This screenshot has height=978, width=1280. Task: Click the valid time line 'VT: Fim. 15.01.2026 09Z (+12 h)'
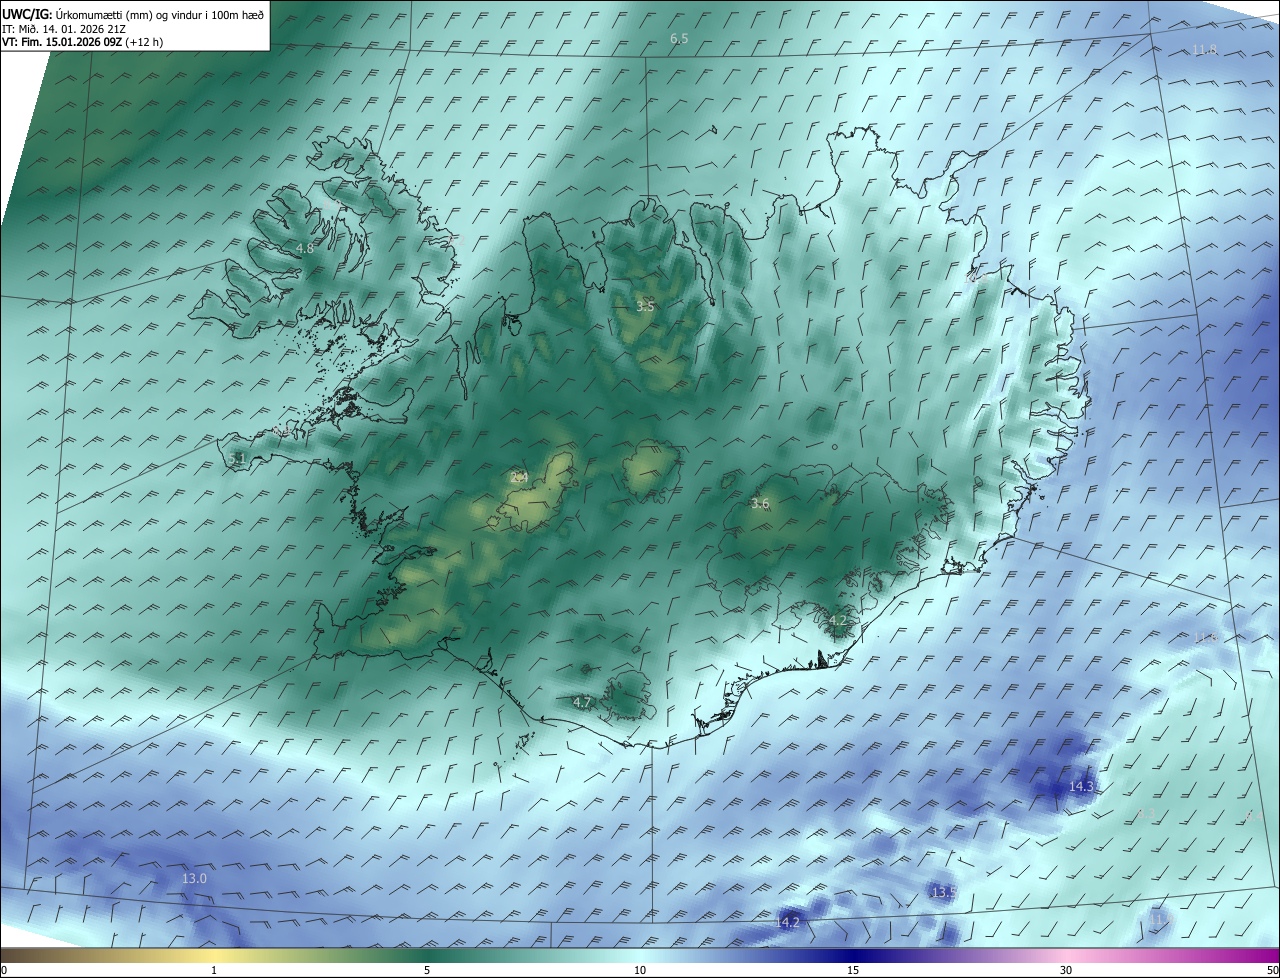click(x=82, y=42)
